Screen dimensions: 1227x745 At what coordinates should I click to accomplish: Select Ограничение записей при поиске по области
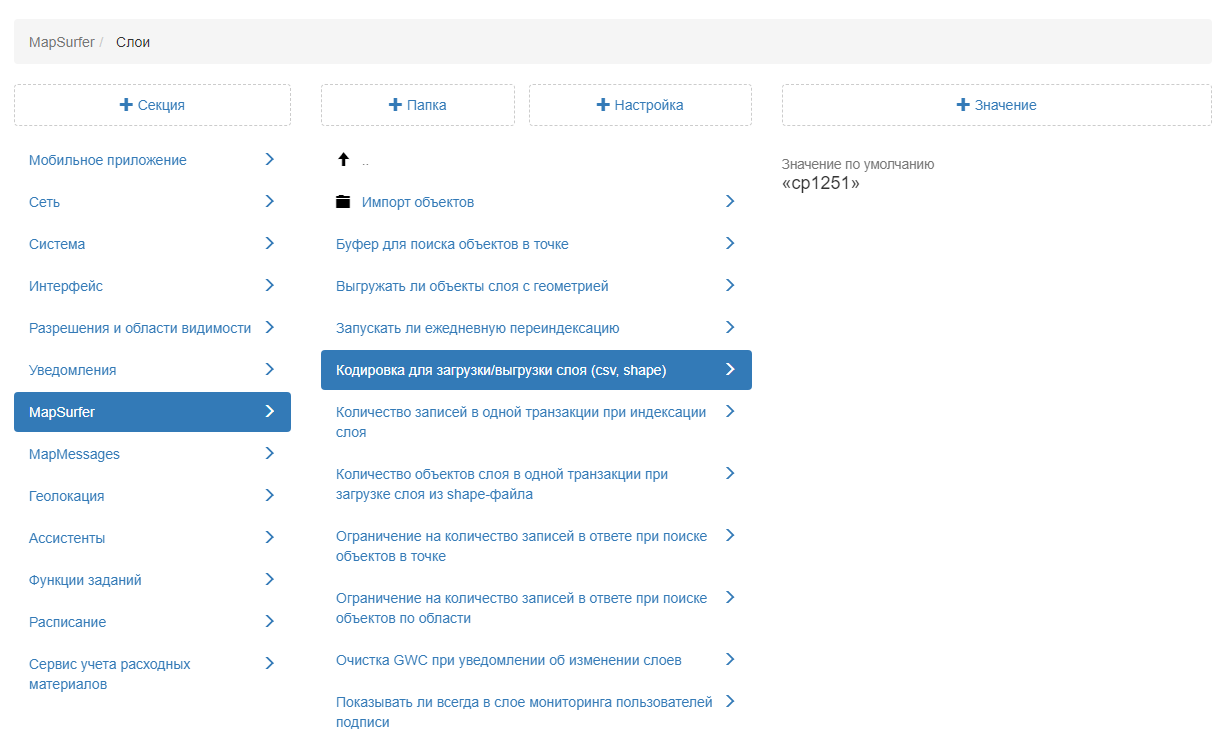536,608
